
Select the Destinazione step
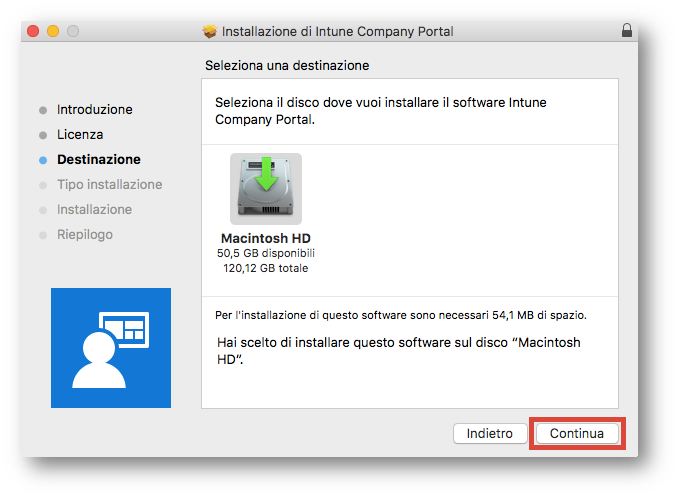(x=99, y=160)
